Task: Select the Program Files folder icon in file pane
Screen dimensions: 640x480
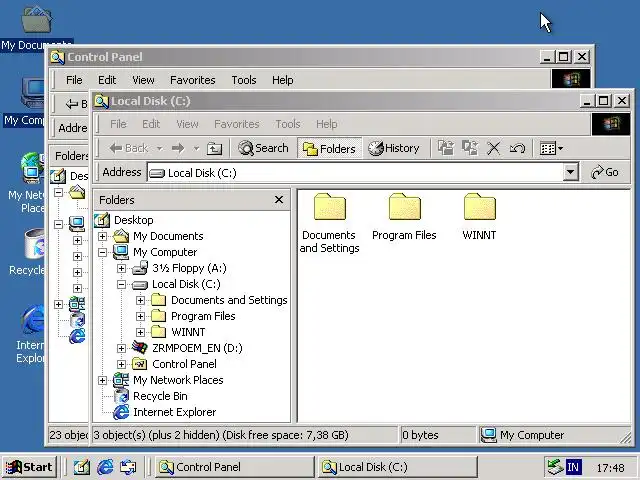Action: pos(404,207)
